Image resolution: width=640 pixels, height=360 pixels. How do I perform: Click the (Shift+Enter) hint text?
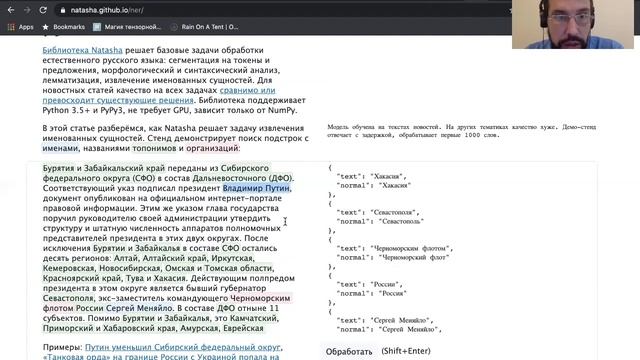[x=406, y=351]
